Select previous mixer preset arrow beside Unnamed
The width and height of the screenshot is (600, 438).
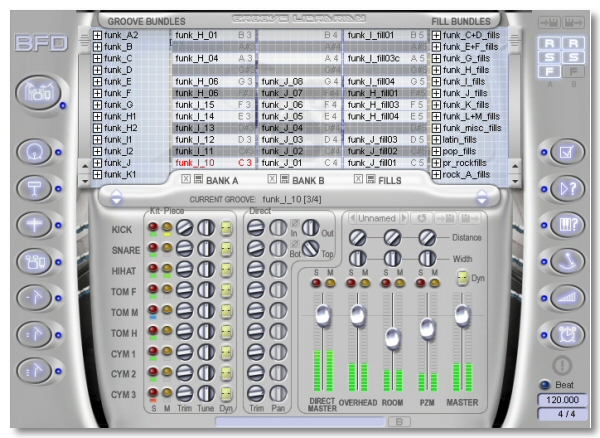(x=352, y=218)
